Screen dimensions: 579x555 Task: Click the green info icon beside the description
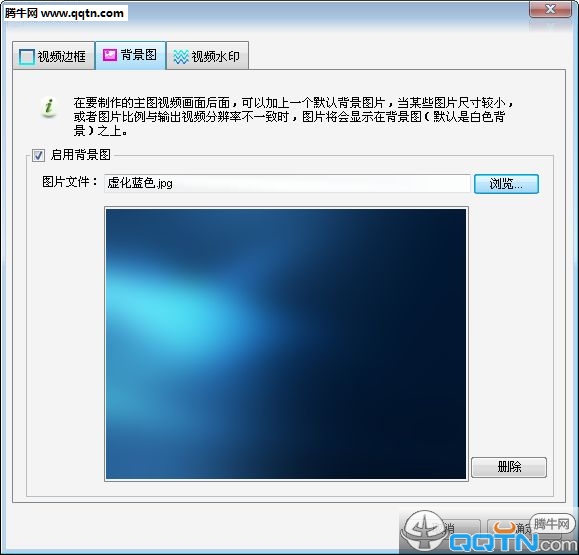[x=49, y=108]
